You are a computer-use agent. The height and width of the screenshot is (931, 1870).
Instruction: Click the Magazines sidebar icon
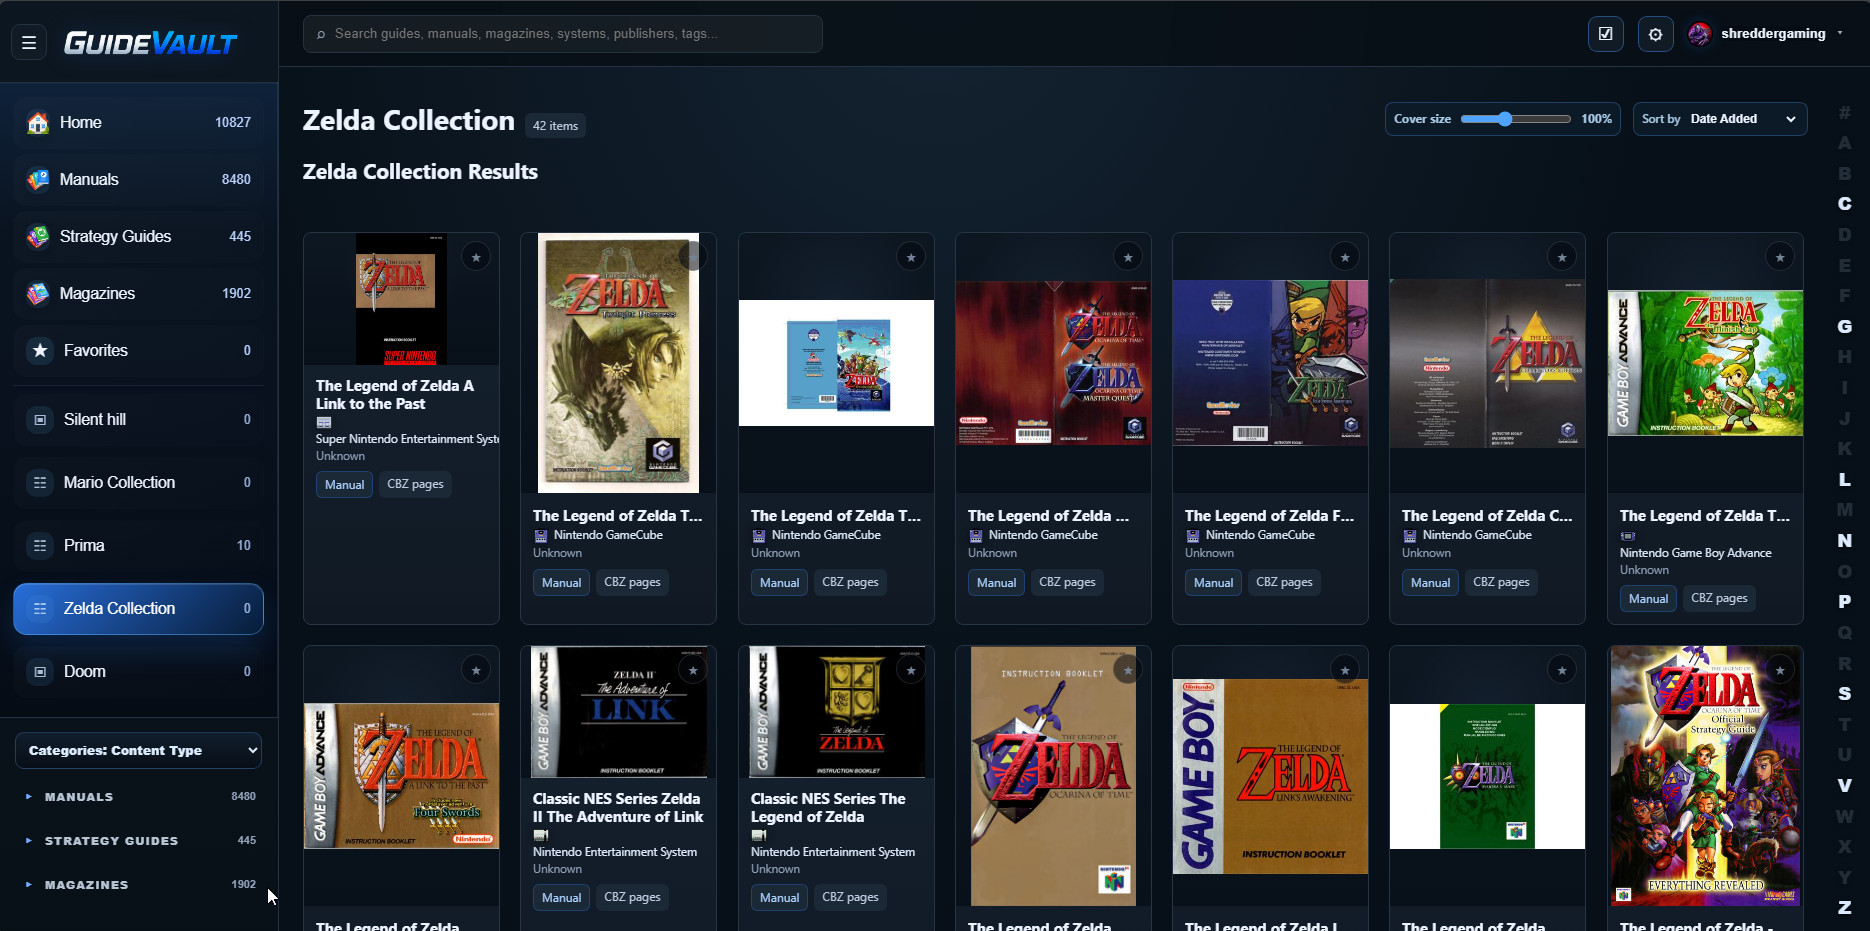click(x=38, y=294)
